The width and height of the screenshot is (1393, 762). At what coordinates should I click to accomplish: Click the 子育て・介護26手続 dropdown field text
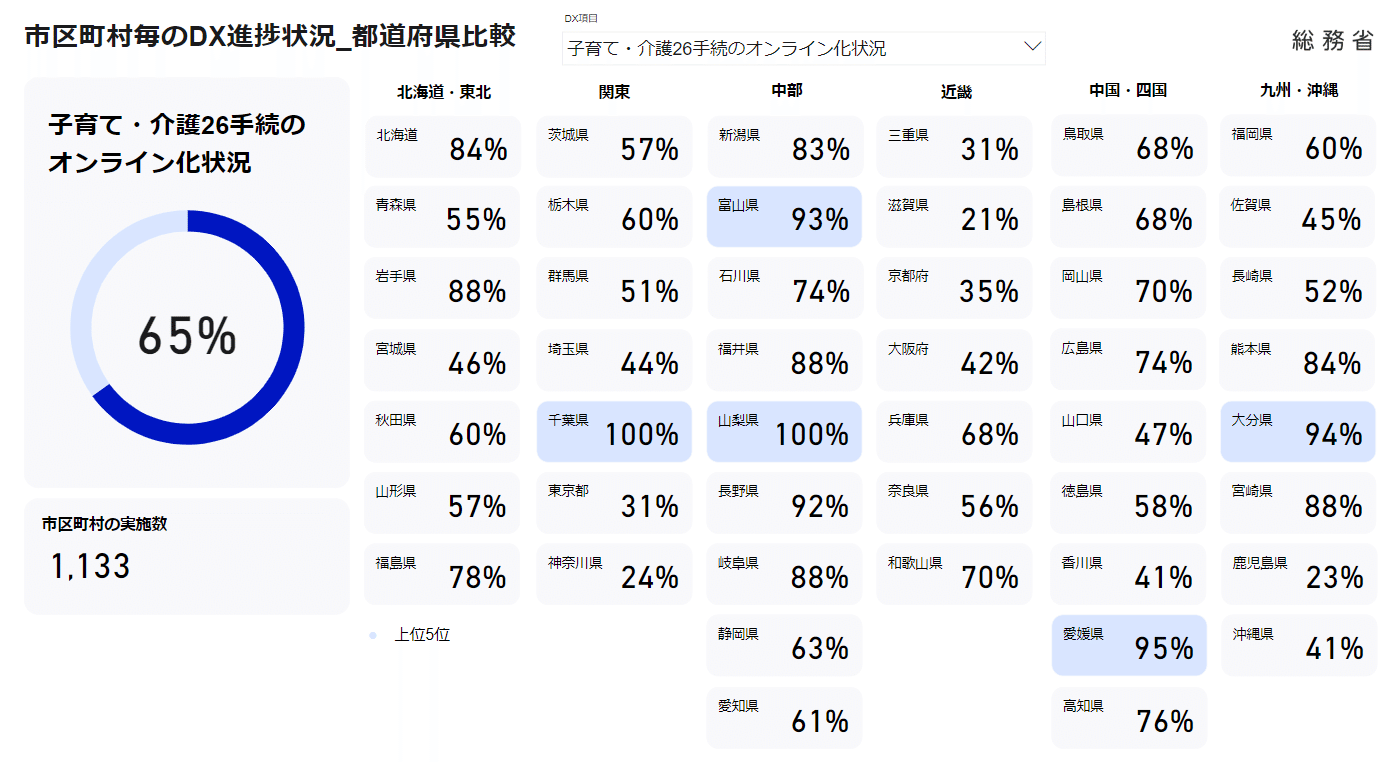(727, 48)
